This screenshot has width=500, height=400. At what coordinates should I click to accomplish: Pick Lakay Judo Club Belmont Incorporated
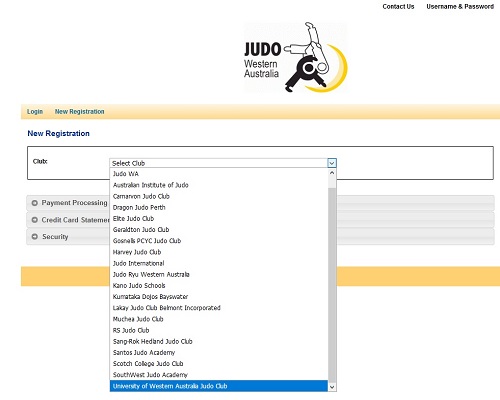coord(219,308)
